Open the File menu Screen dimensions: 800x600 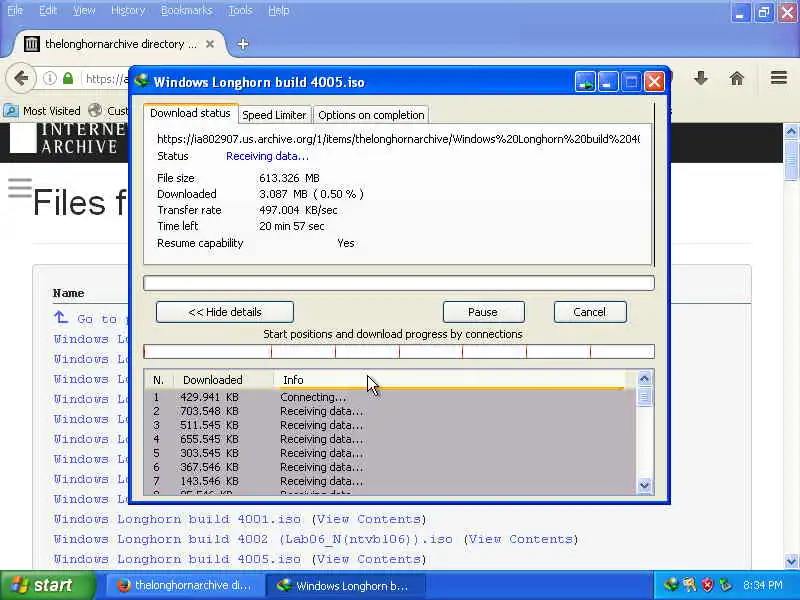15,10
